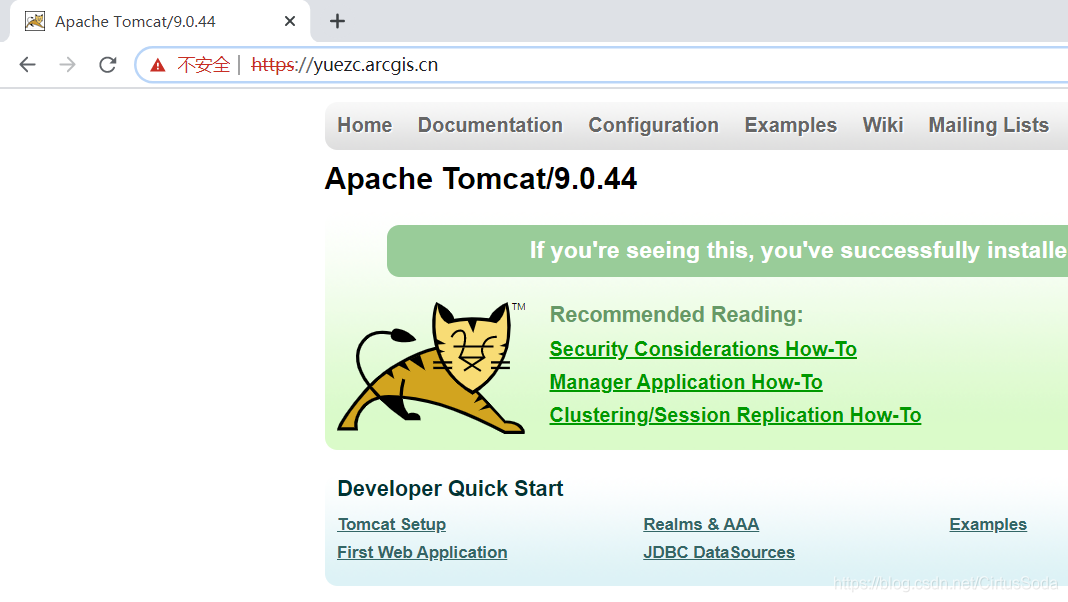
Task: Open the Configuration navigation item
Action: [654, 125]
